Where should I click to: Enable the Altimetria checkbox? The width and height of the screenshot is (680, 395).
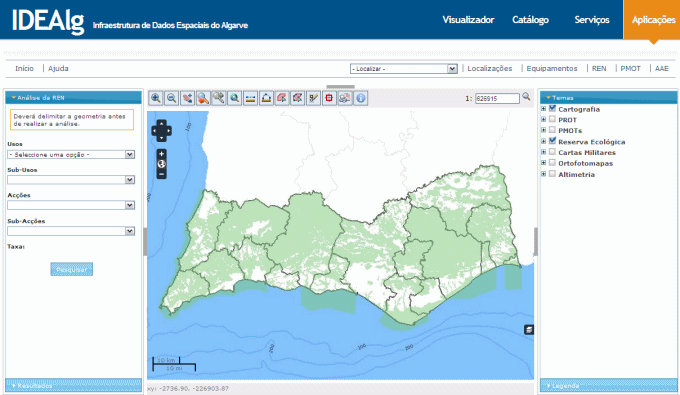(x=552, y=174)
